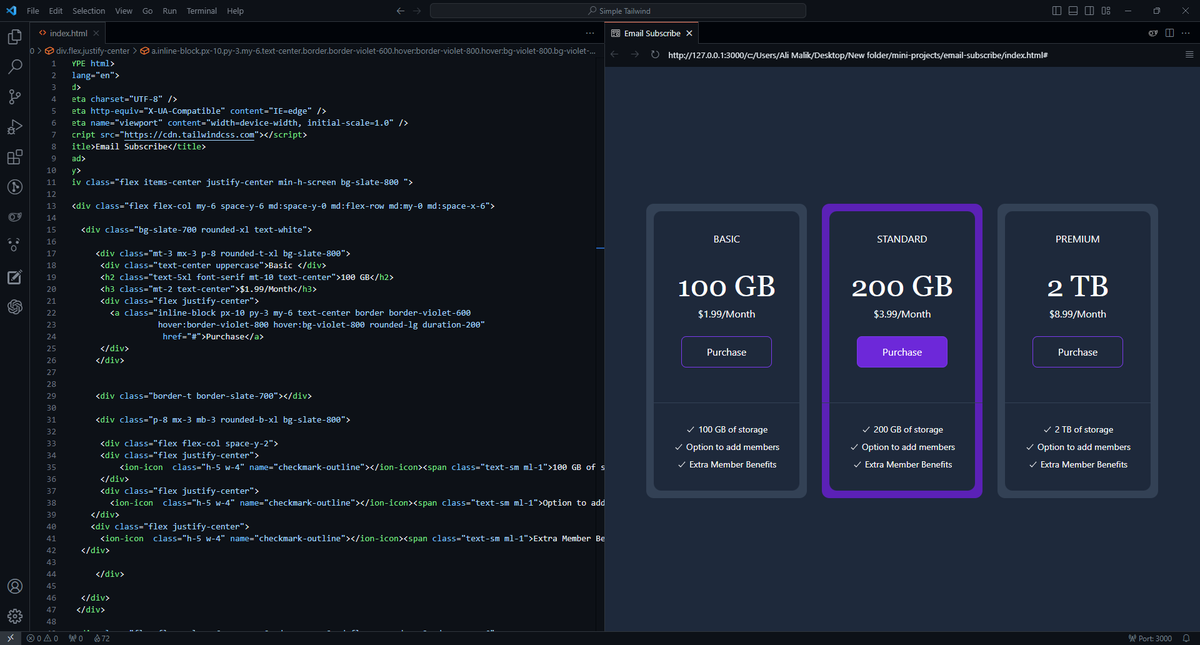Open the errors and warnings status item
This screenshot has width=1200, height=645.
point(43,638)
